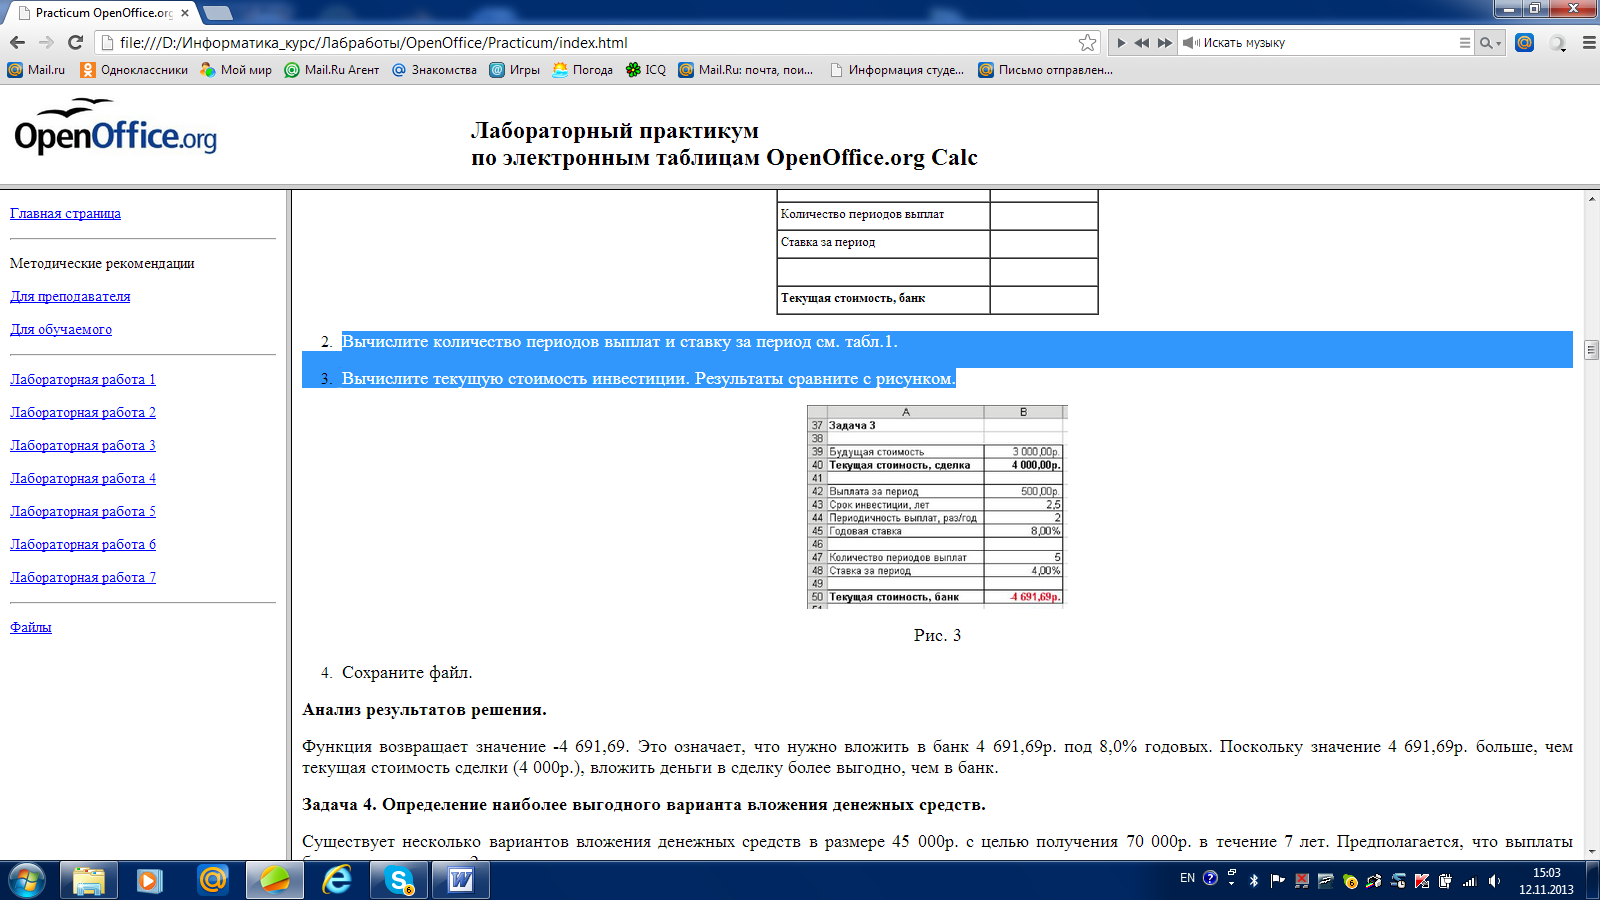The width and height of the screenshot is (1600, 900).
Task: Open 'Лабораторная работа 2' link
Action: click(83, 413)
